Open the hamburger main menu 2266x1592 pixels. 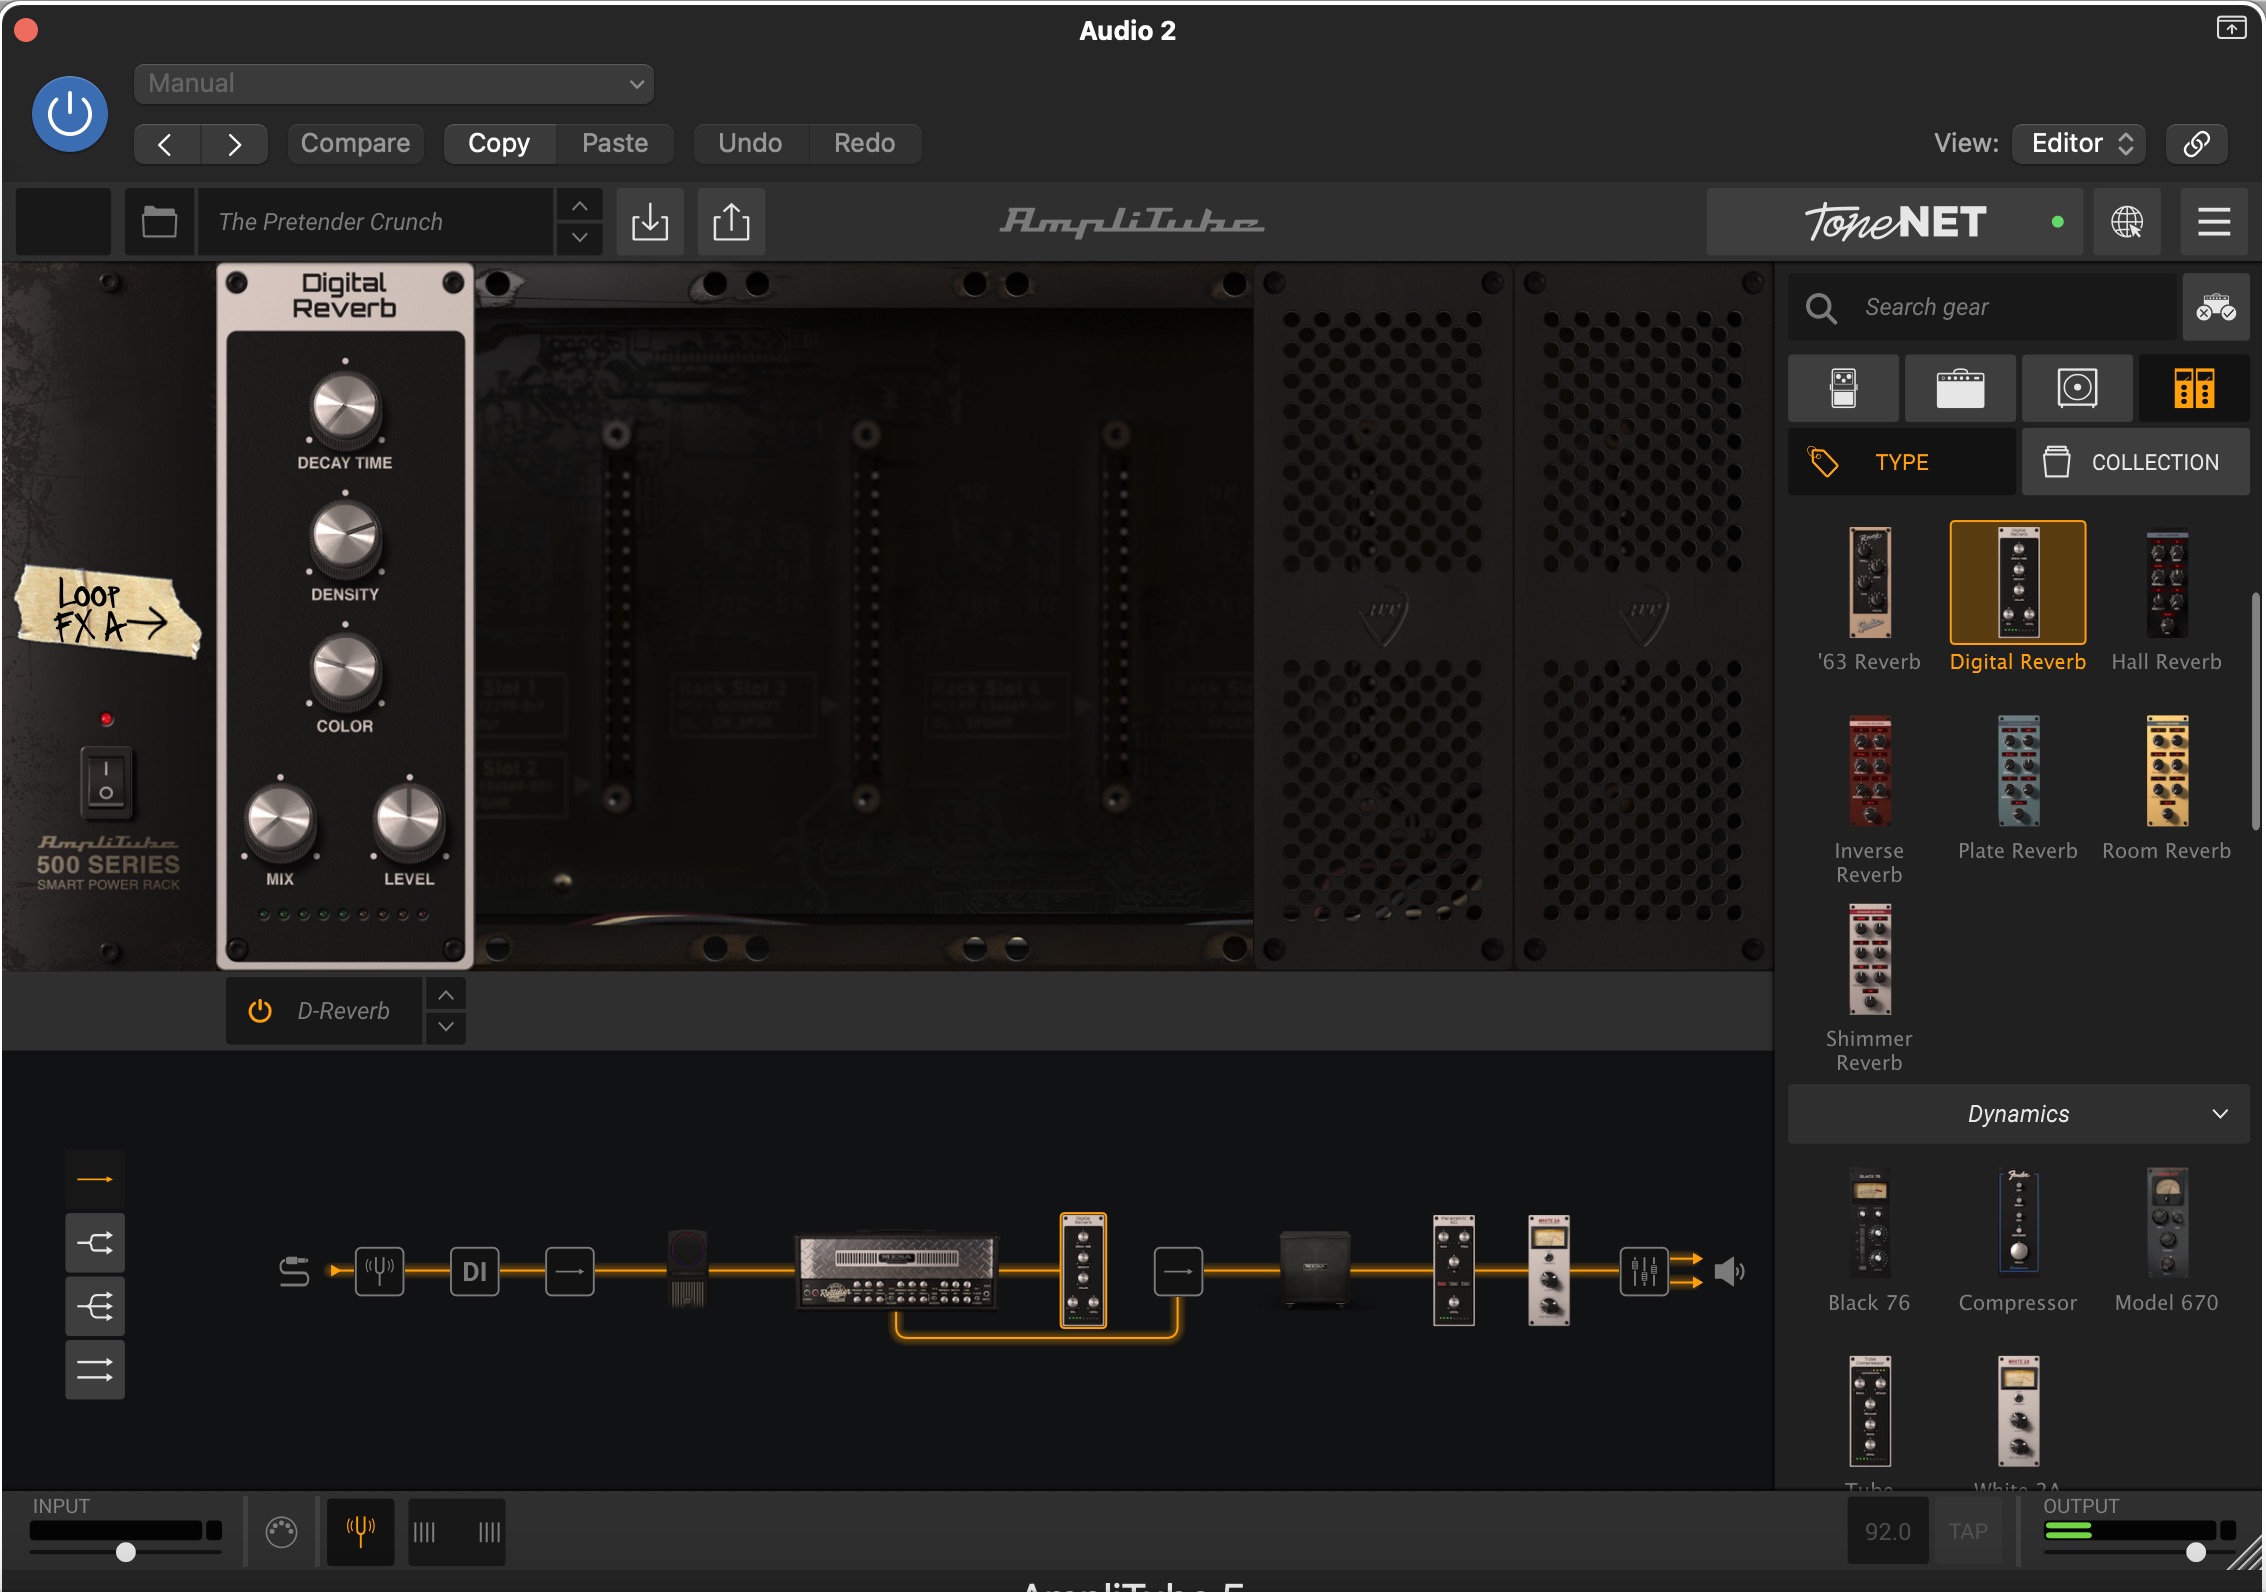pyautogui.click(x=2214, y=222)
